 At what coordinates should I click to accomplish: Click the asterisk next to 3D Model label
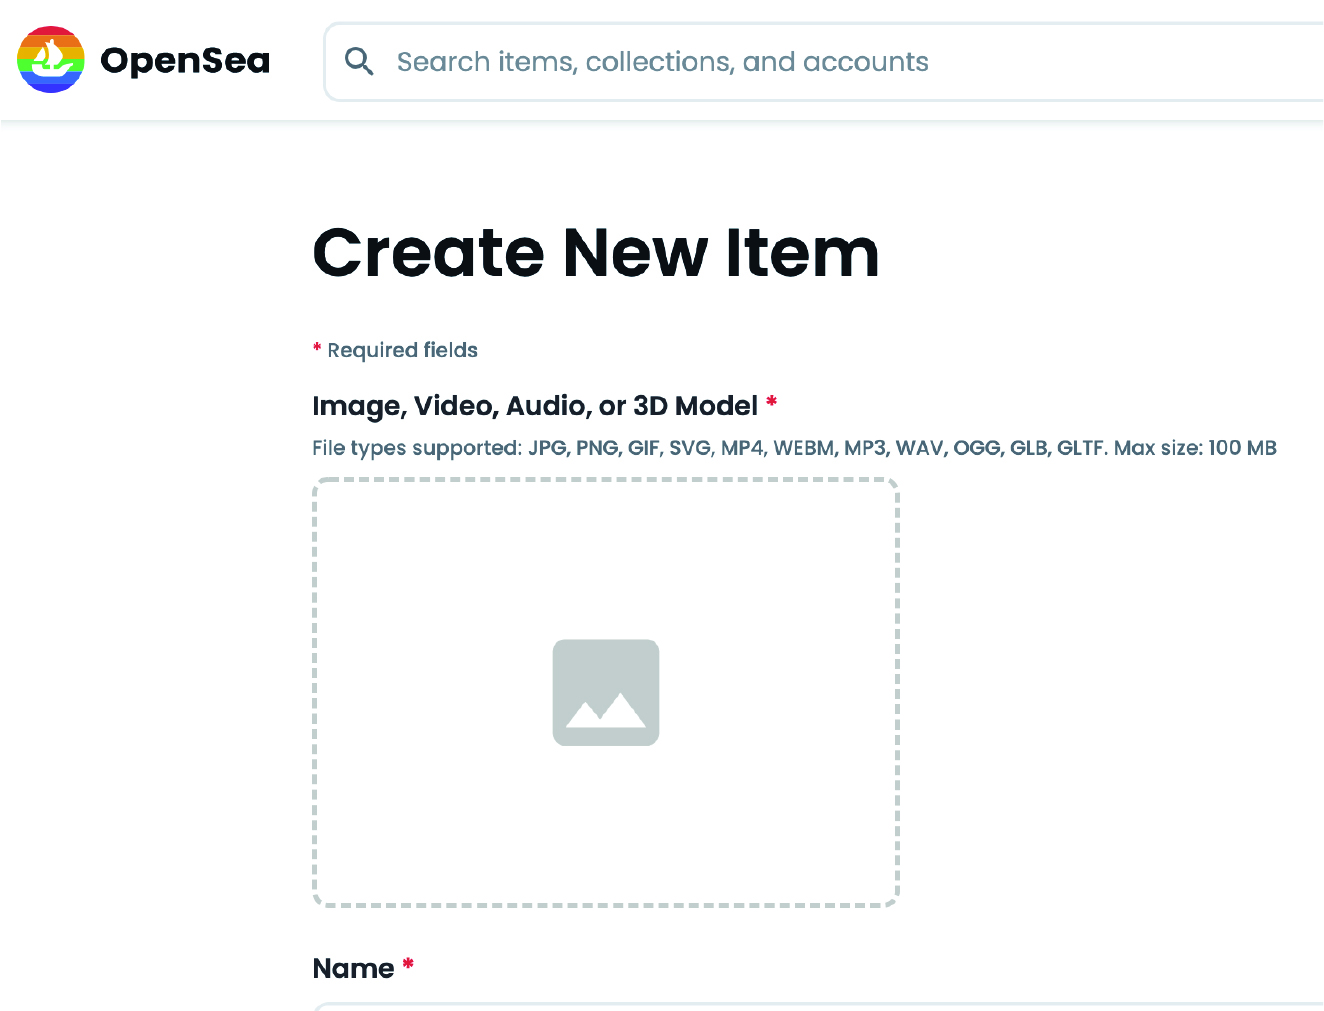tap(771, 402)
